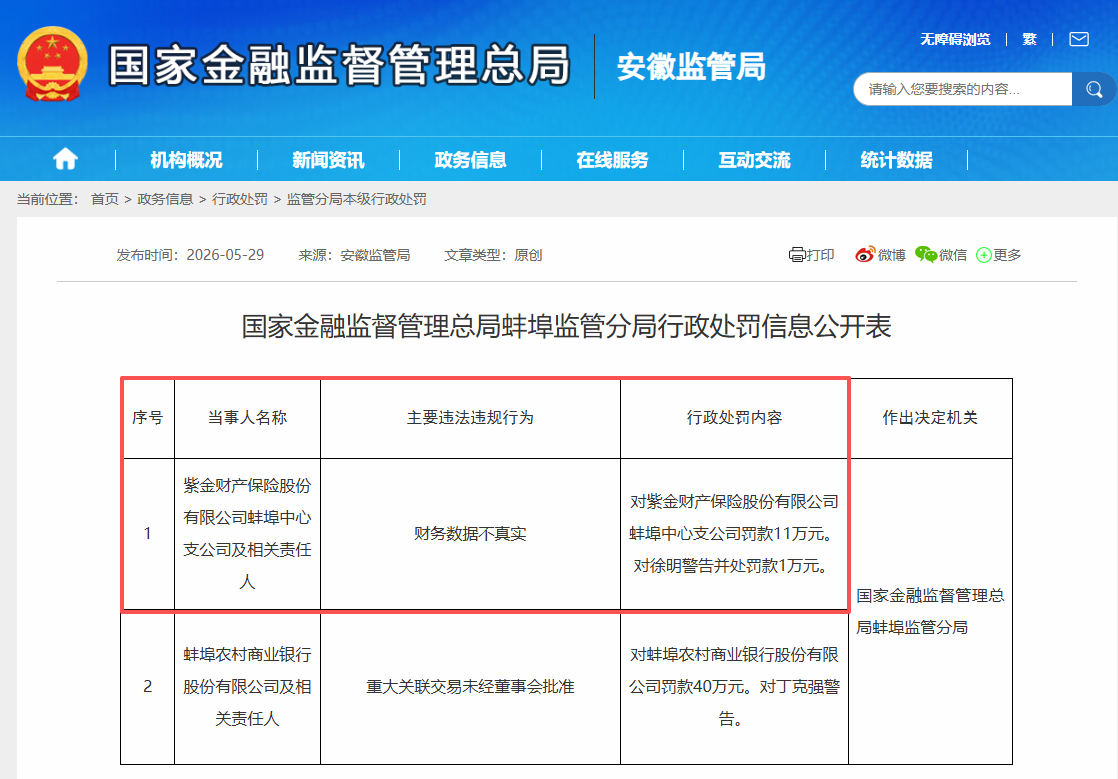Open the 互动交流 menu
Screen dimensions: 1118x779
(754, 160)
